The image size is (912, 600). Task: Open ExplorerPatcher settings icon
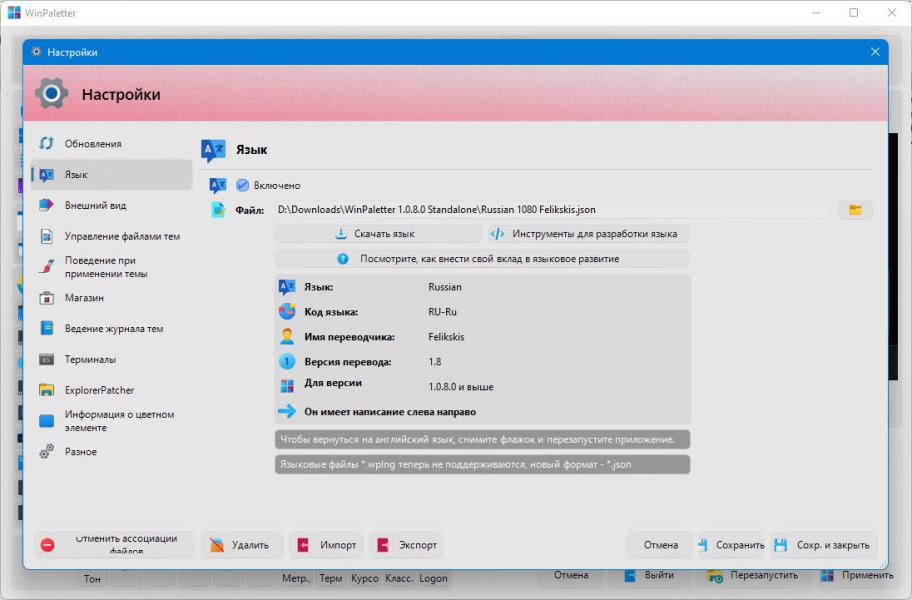point(47,390)
